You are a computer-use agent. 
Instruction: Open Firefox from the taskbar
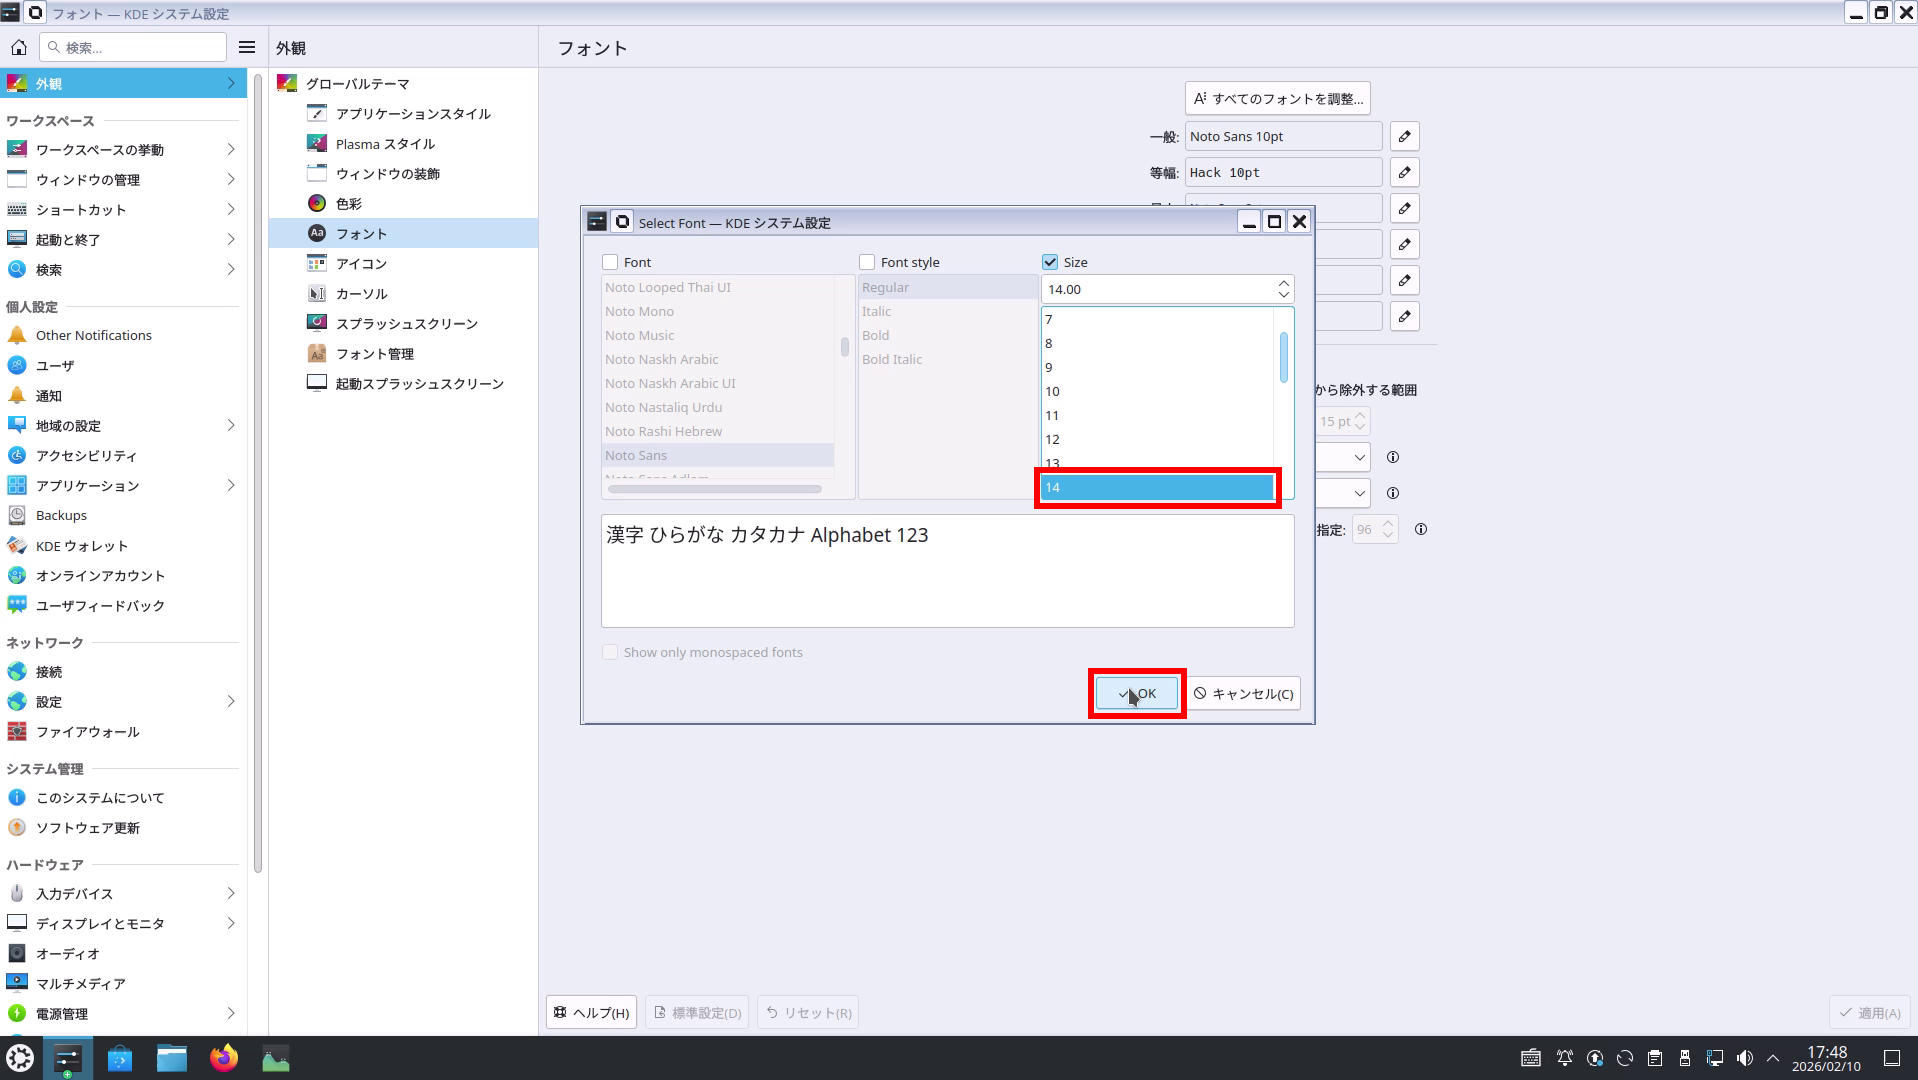tap(224, 1058)
